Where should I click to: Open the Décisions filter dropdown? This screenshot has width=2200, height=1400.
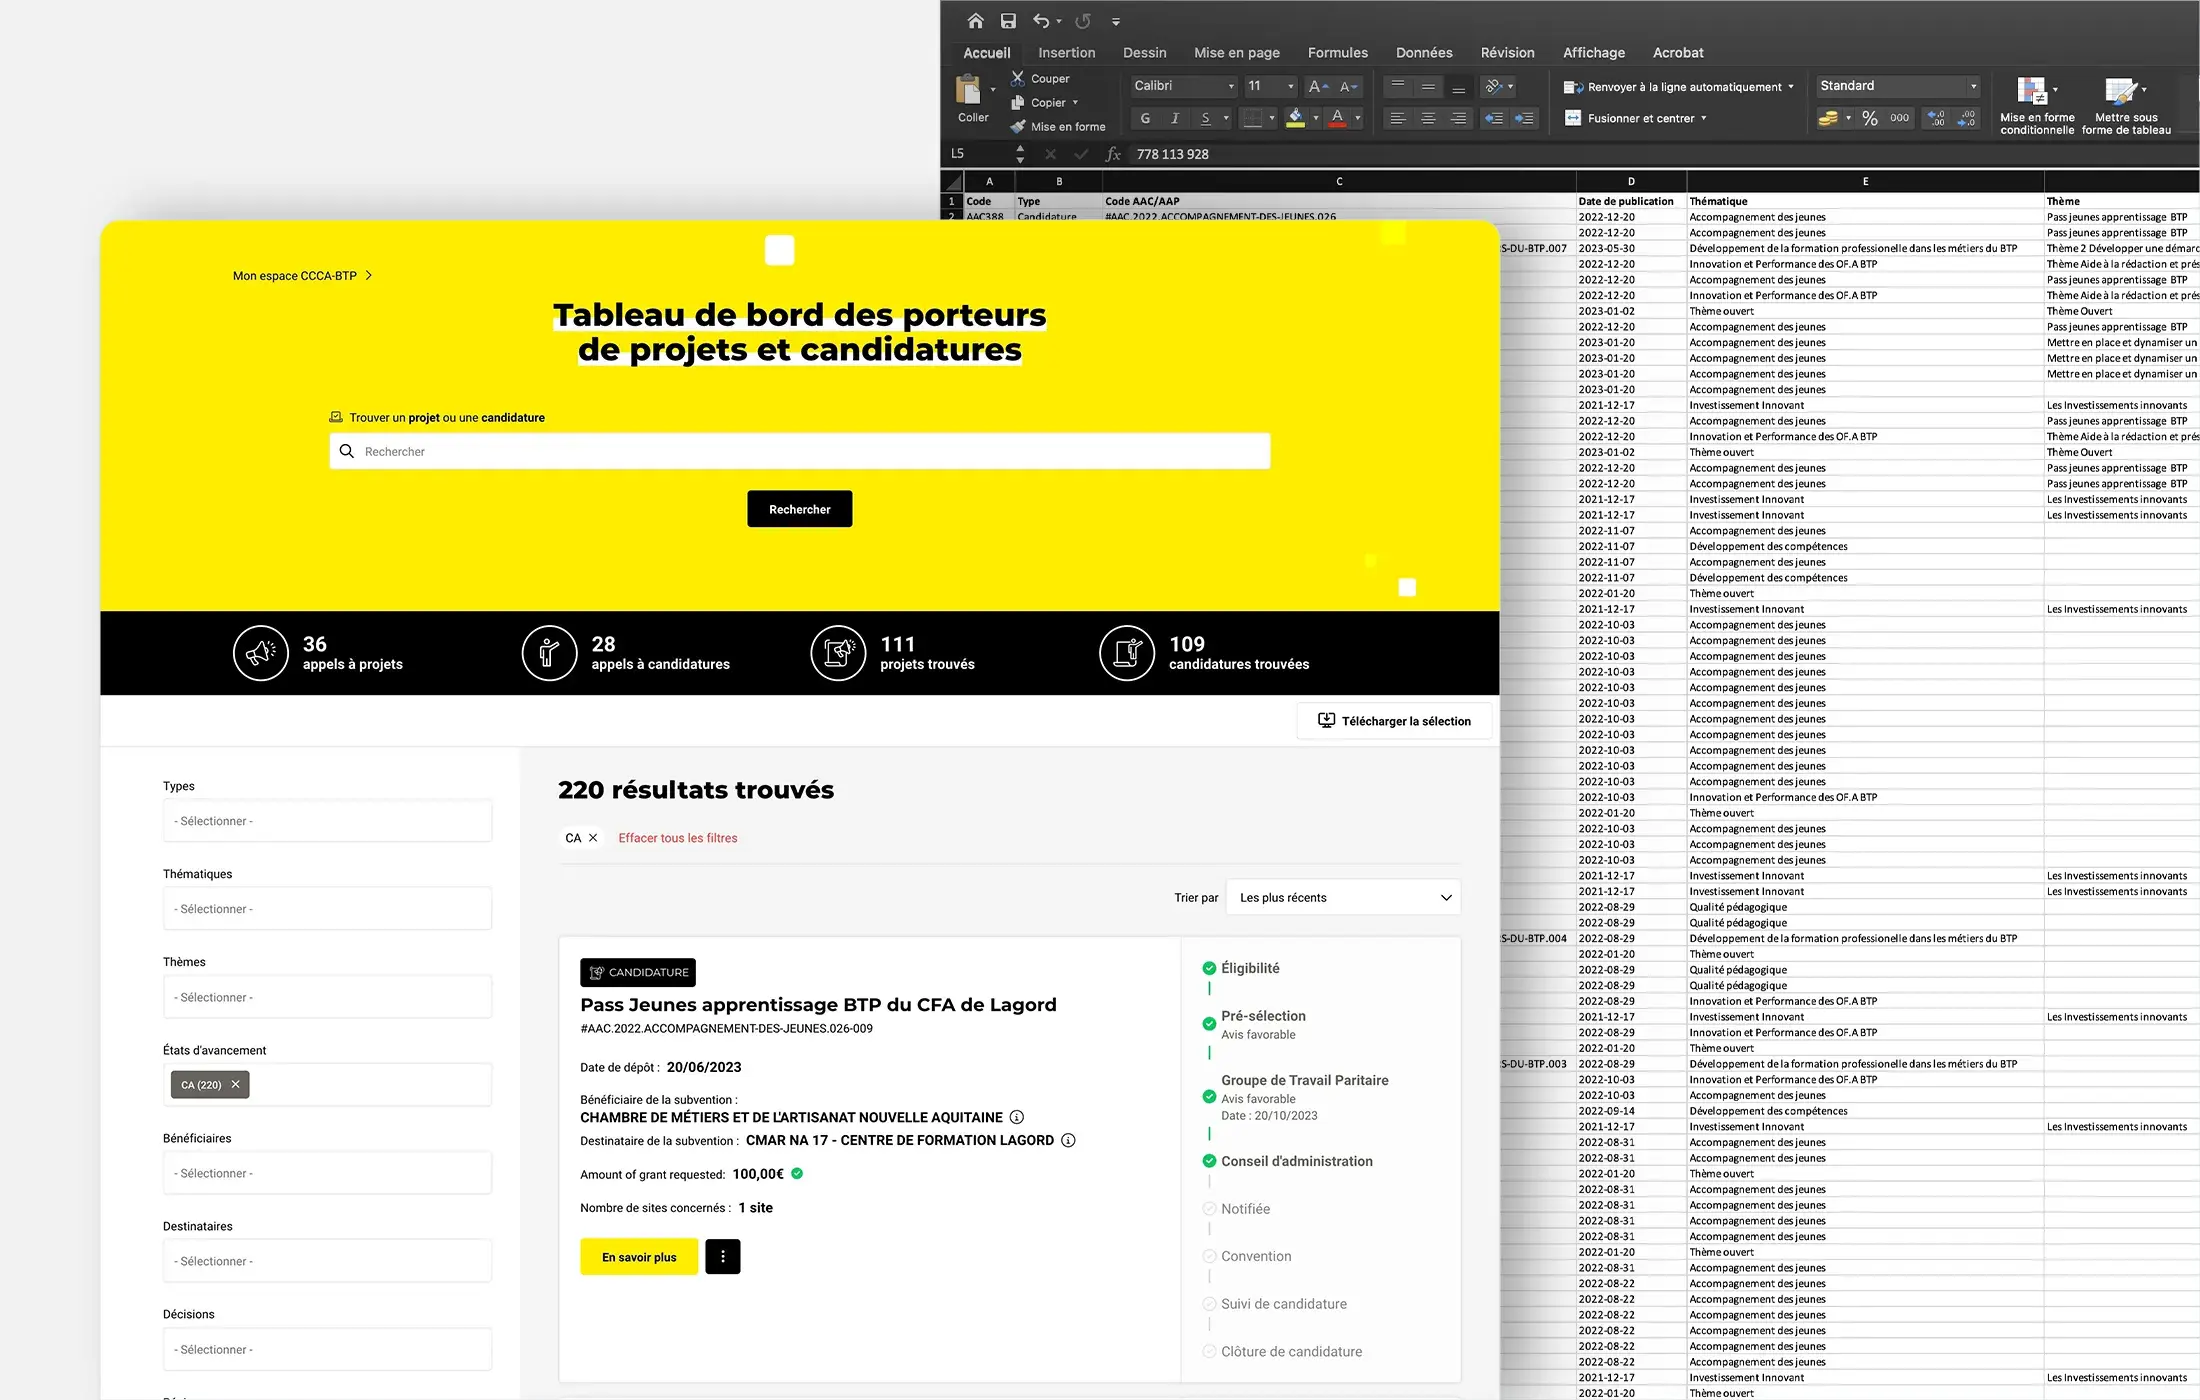[327, 1349]
